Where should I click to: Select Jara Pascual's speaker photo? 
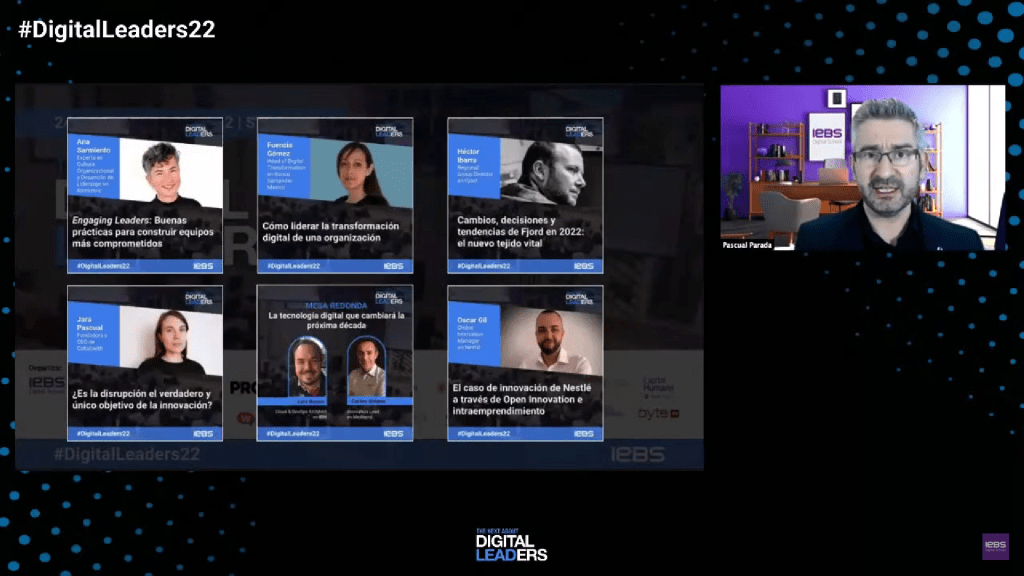(x=171, y=340)
